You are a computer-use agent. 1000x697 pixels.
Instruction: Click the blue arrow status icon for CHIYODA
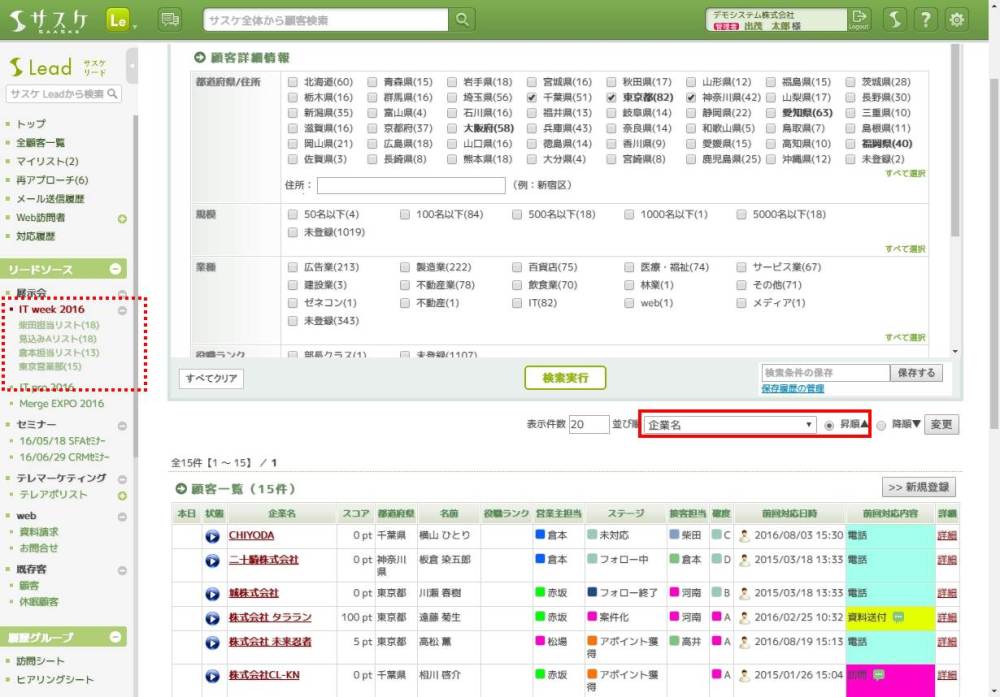(212, 536)
